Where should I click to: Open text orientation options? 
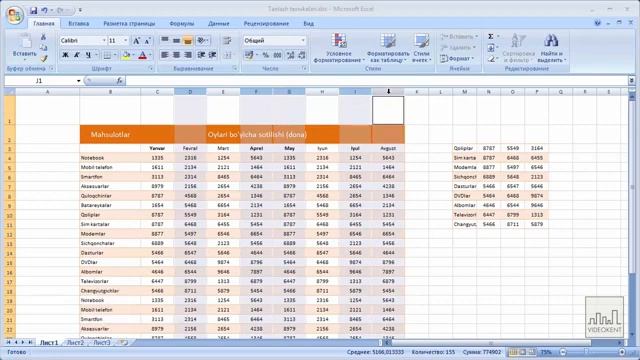click(202, 40)
